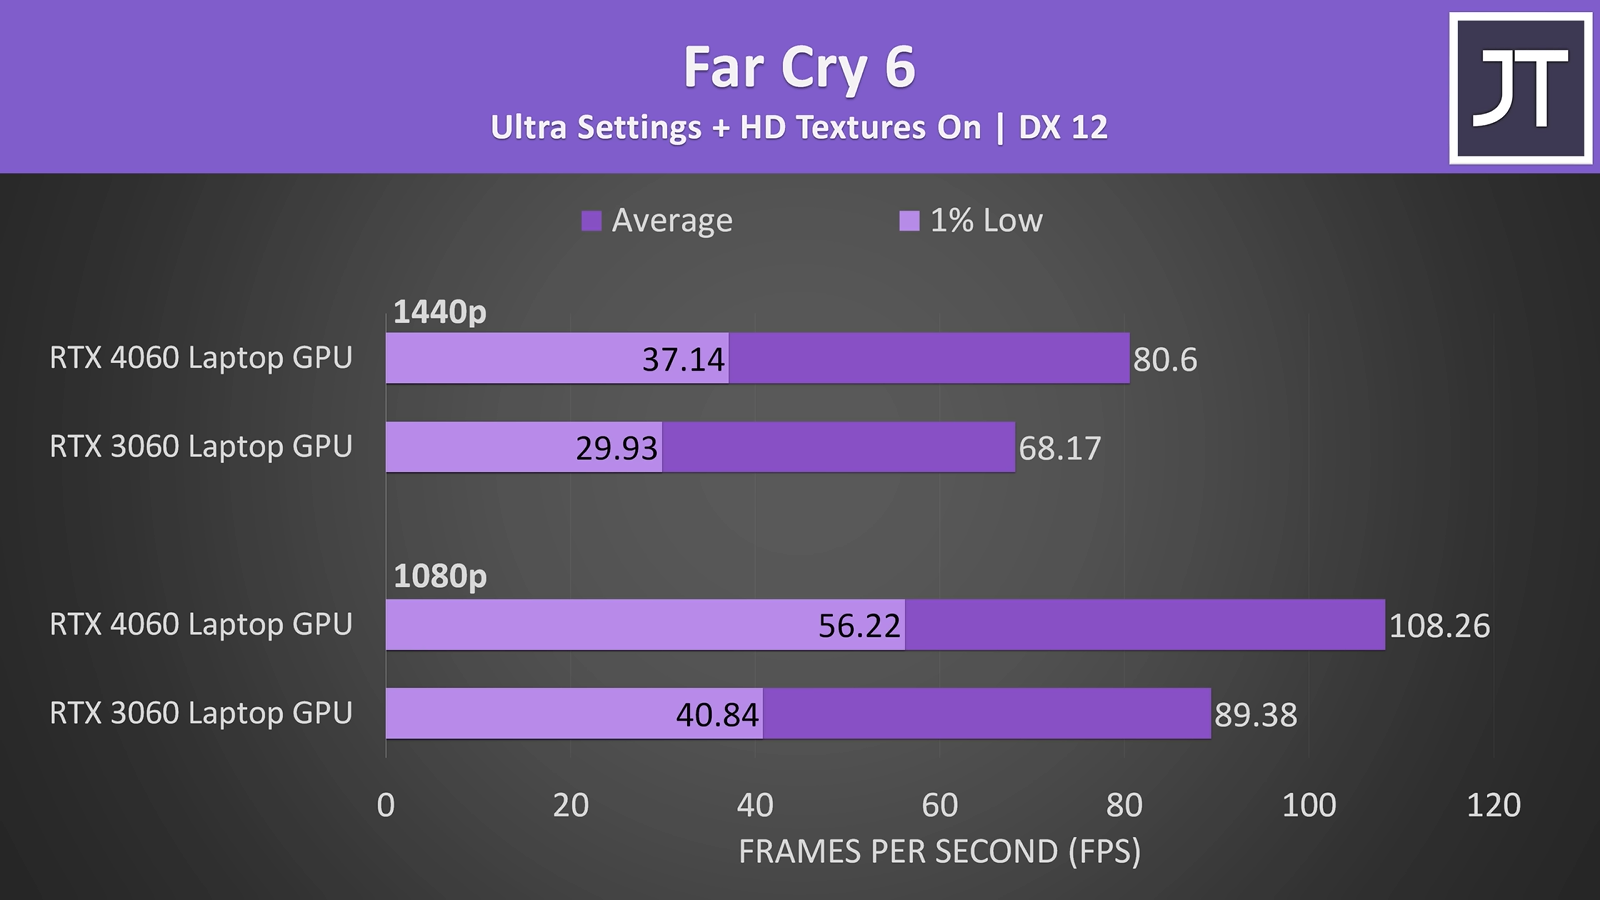Select the 29.93 1% Low bar segment
Viewport: 1600px width, 900px height.
click(x=523, y=447)
